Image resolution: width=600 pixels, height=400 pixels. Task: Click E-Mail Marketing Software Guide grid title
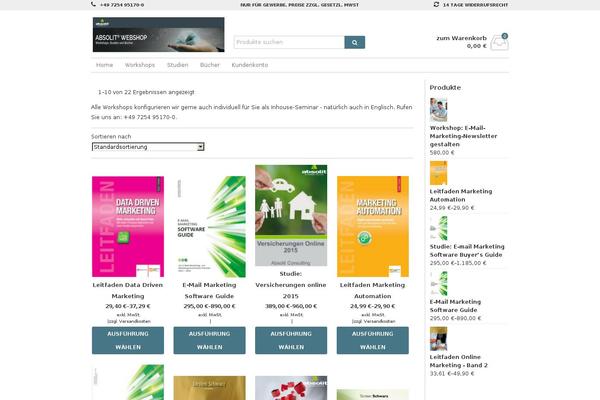(209, 291)
